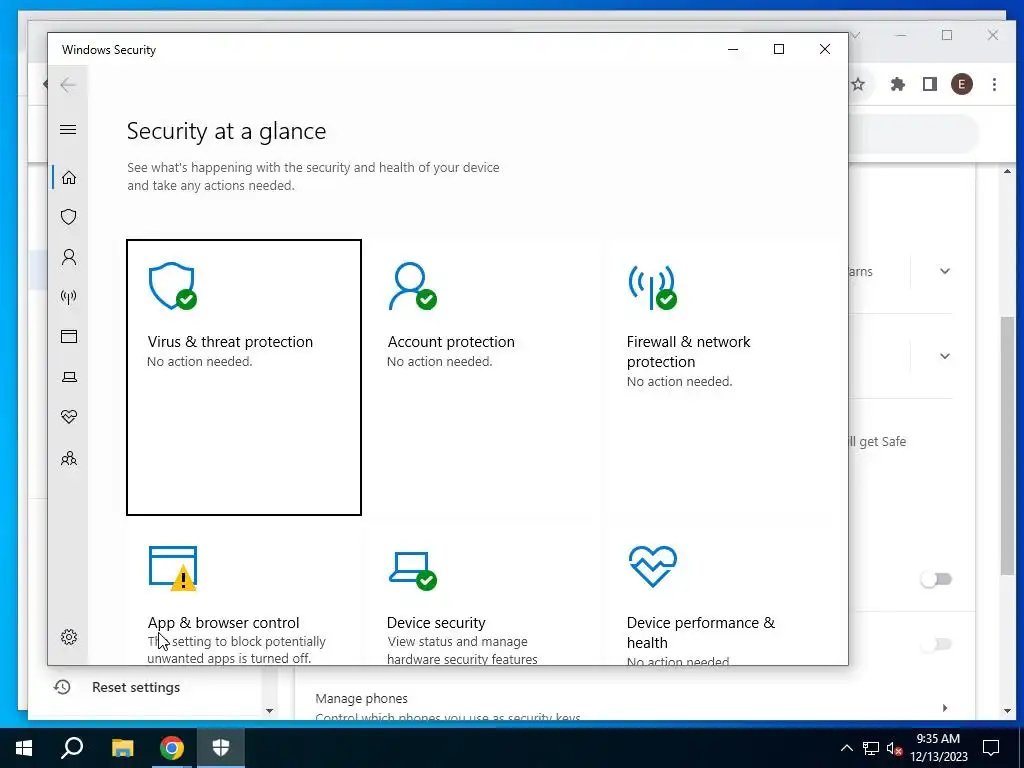Open File Explorer from taskbar

(x=122, y=748)
